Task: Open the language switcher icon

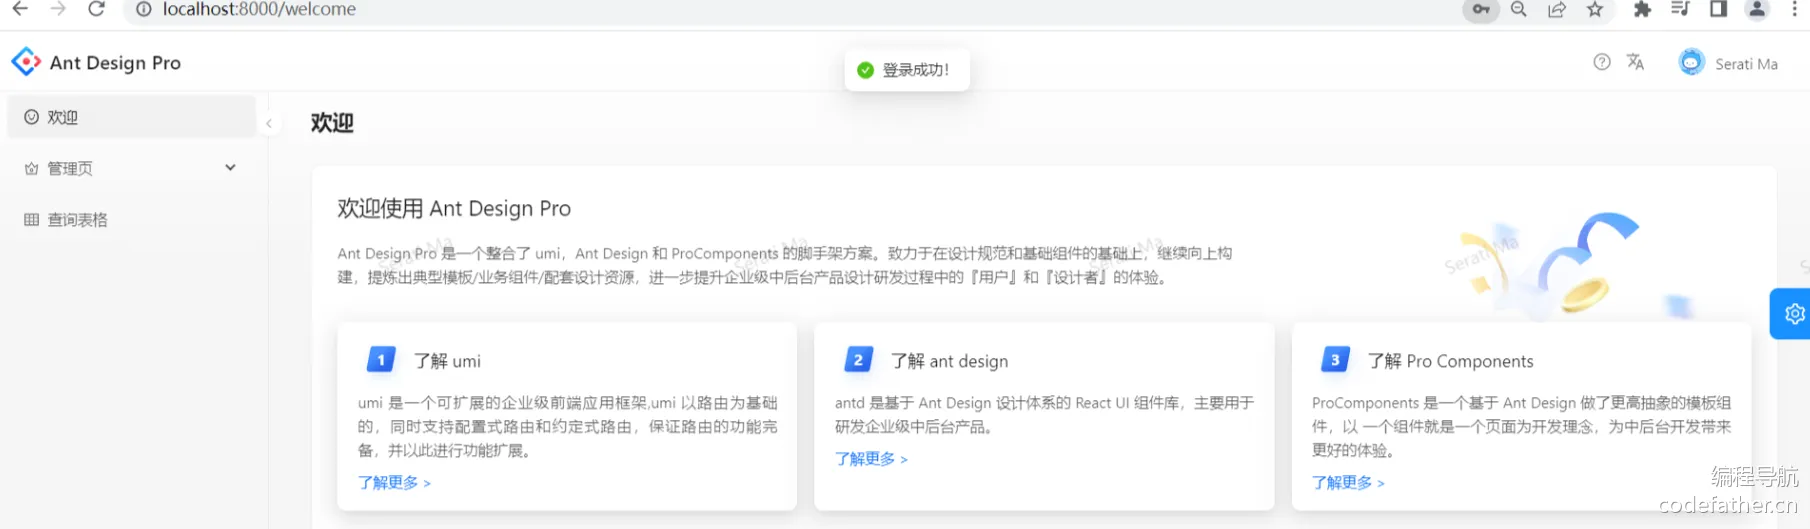Action: [1636, 62]
